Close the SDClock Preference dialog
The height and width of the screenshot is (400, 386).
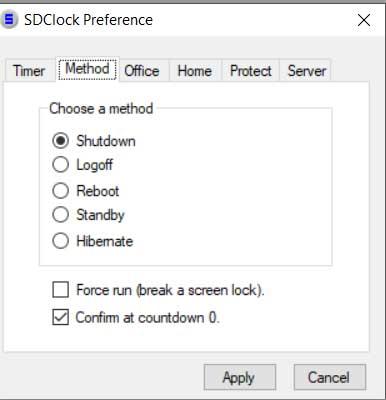(x=364, y=20)
